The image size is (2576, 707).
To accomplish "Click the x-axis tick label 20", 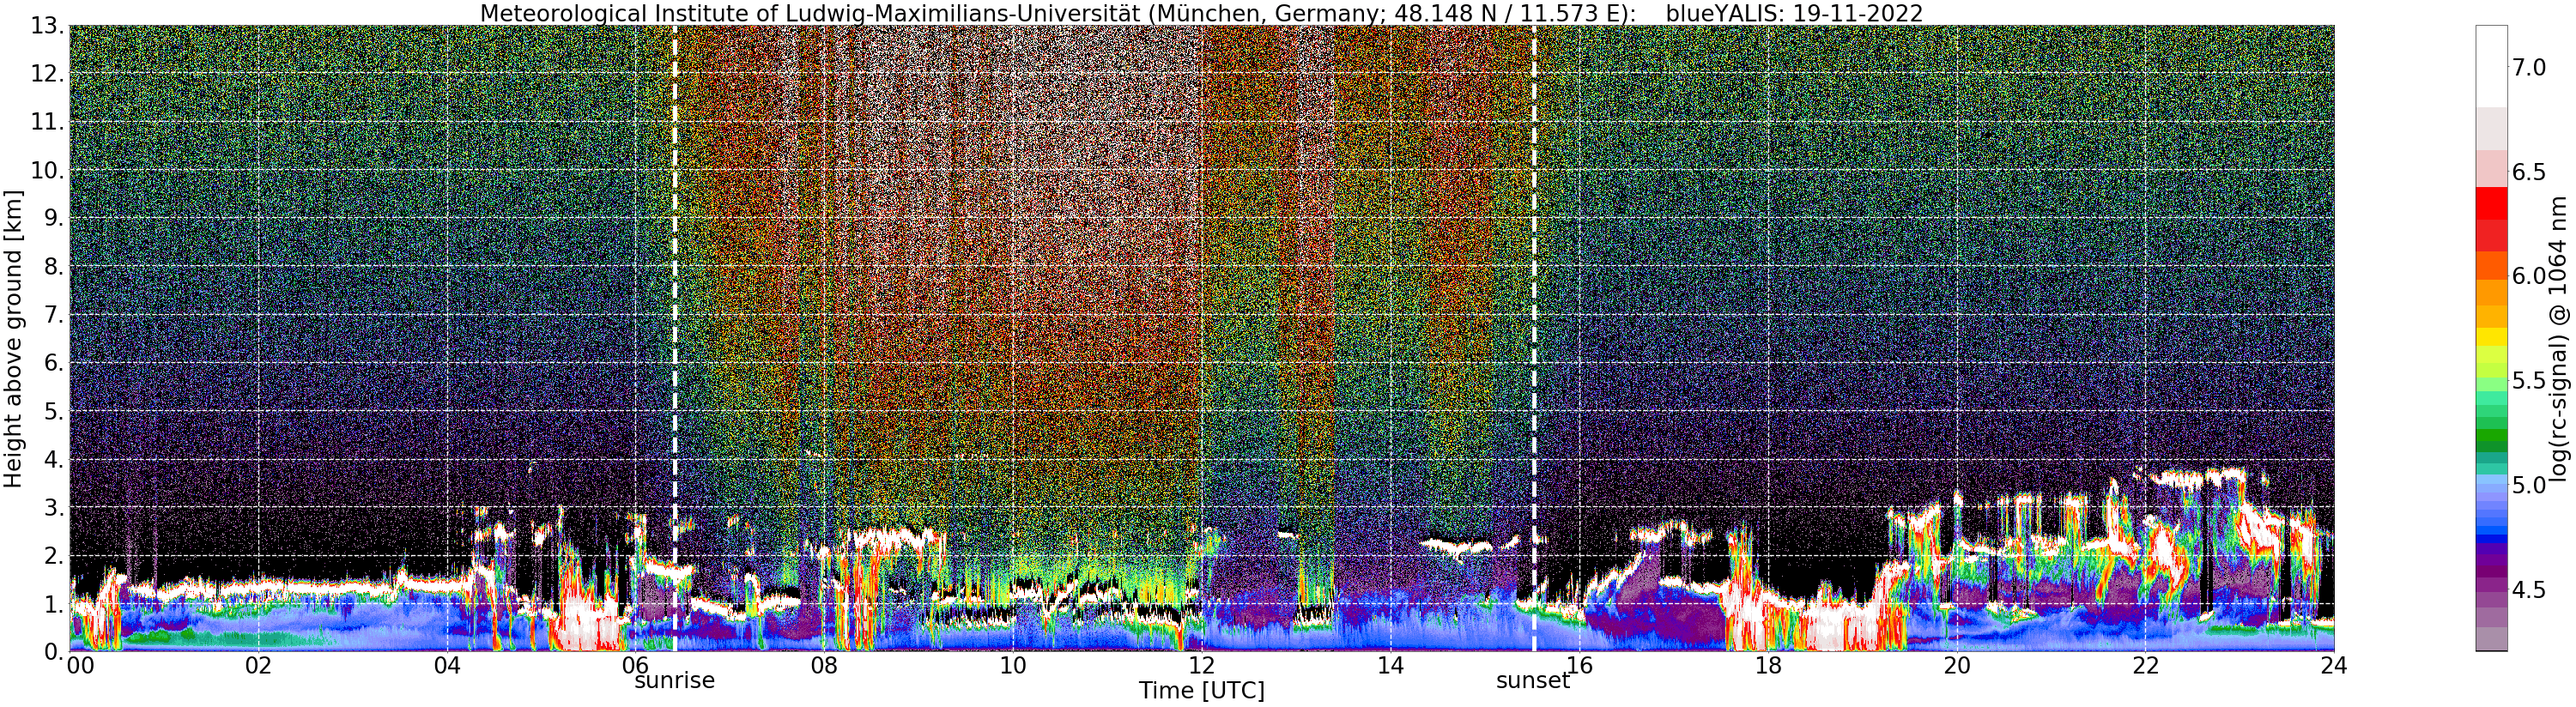I will [x=1956, y=665].
